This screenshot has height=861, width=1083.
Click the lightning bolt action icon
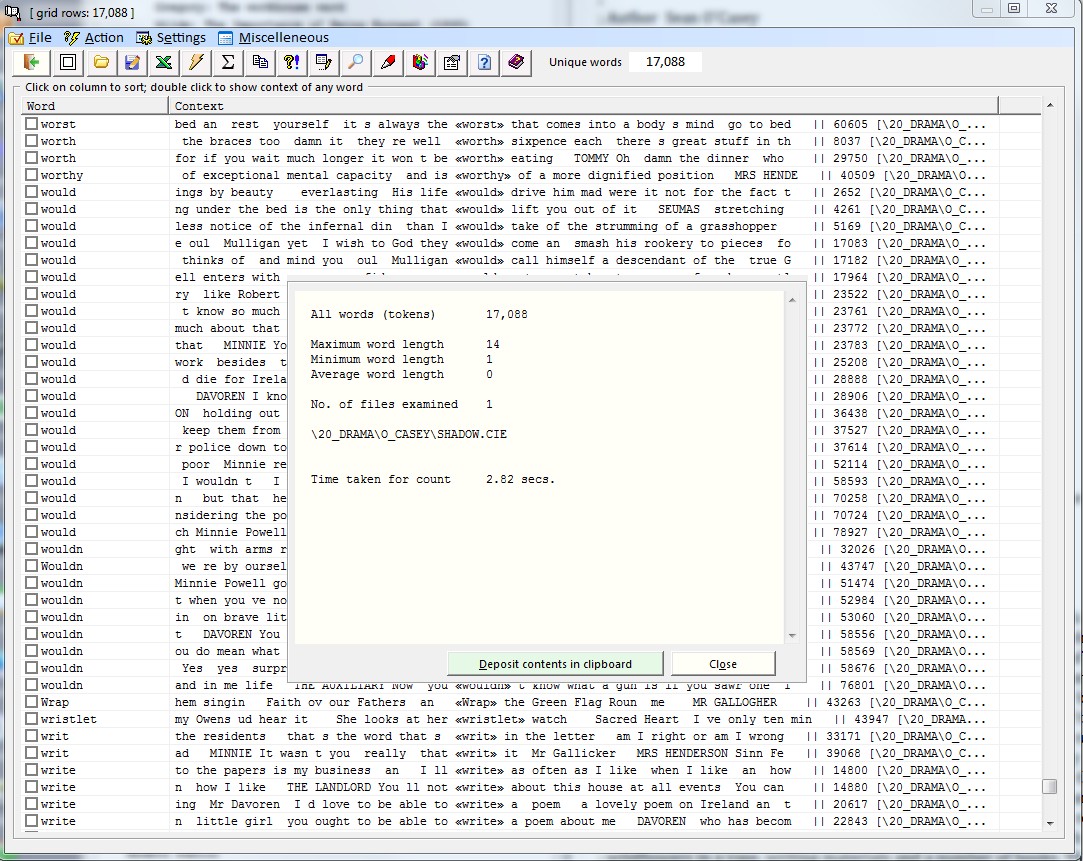[196, 62]
